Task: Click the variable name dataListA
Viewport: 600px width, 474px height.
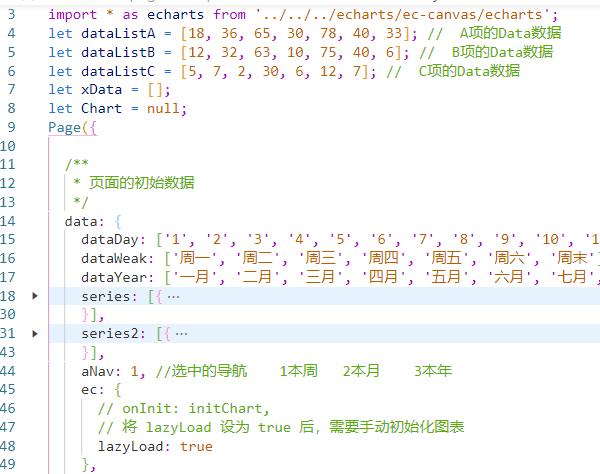Action: 118,33
